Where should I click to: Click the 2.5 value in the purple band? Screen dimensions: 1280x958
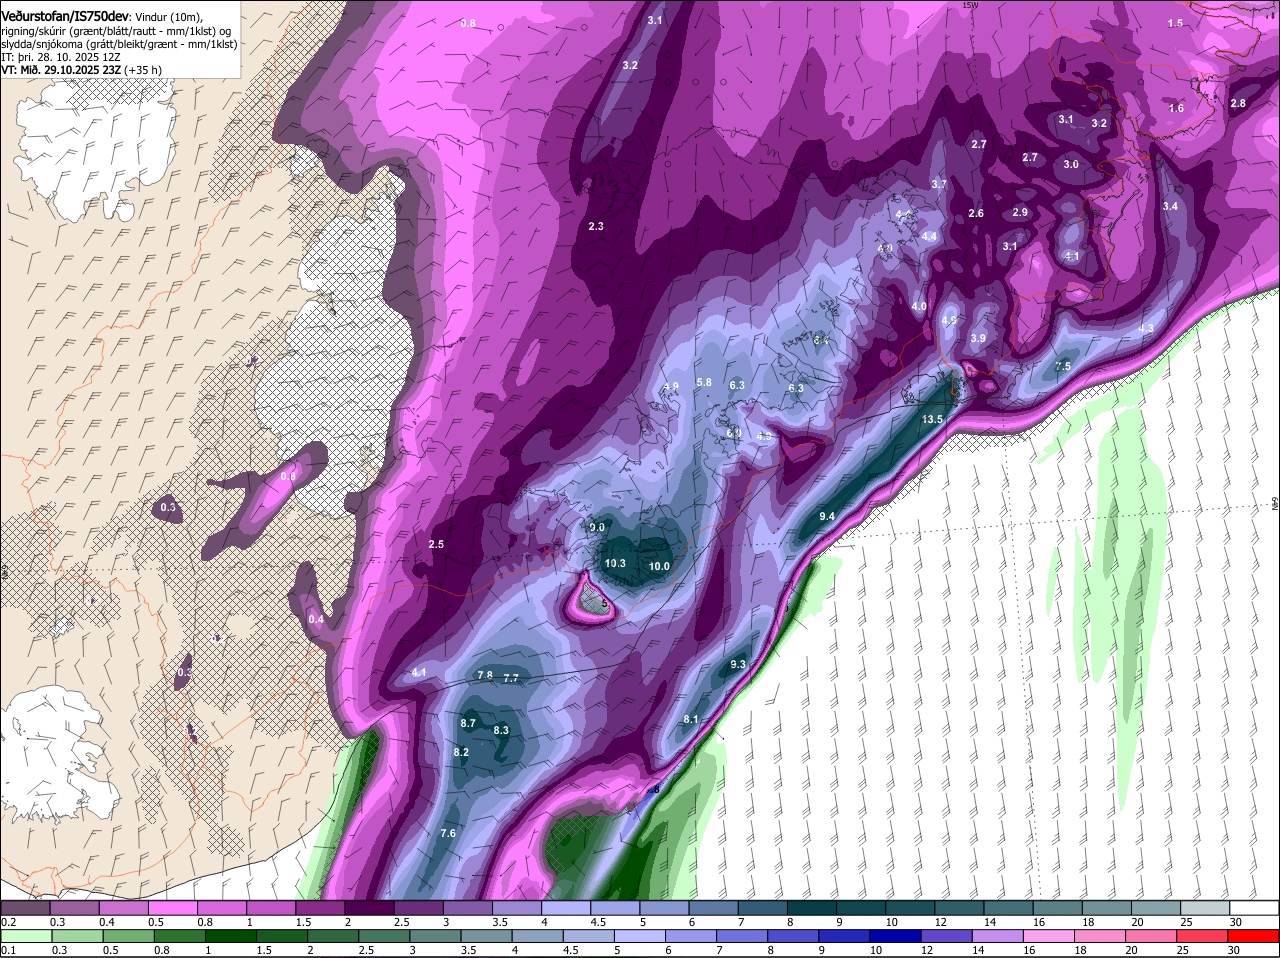tap(436, 544)
